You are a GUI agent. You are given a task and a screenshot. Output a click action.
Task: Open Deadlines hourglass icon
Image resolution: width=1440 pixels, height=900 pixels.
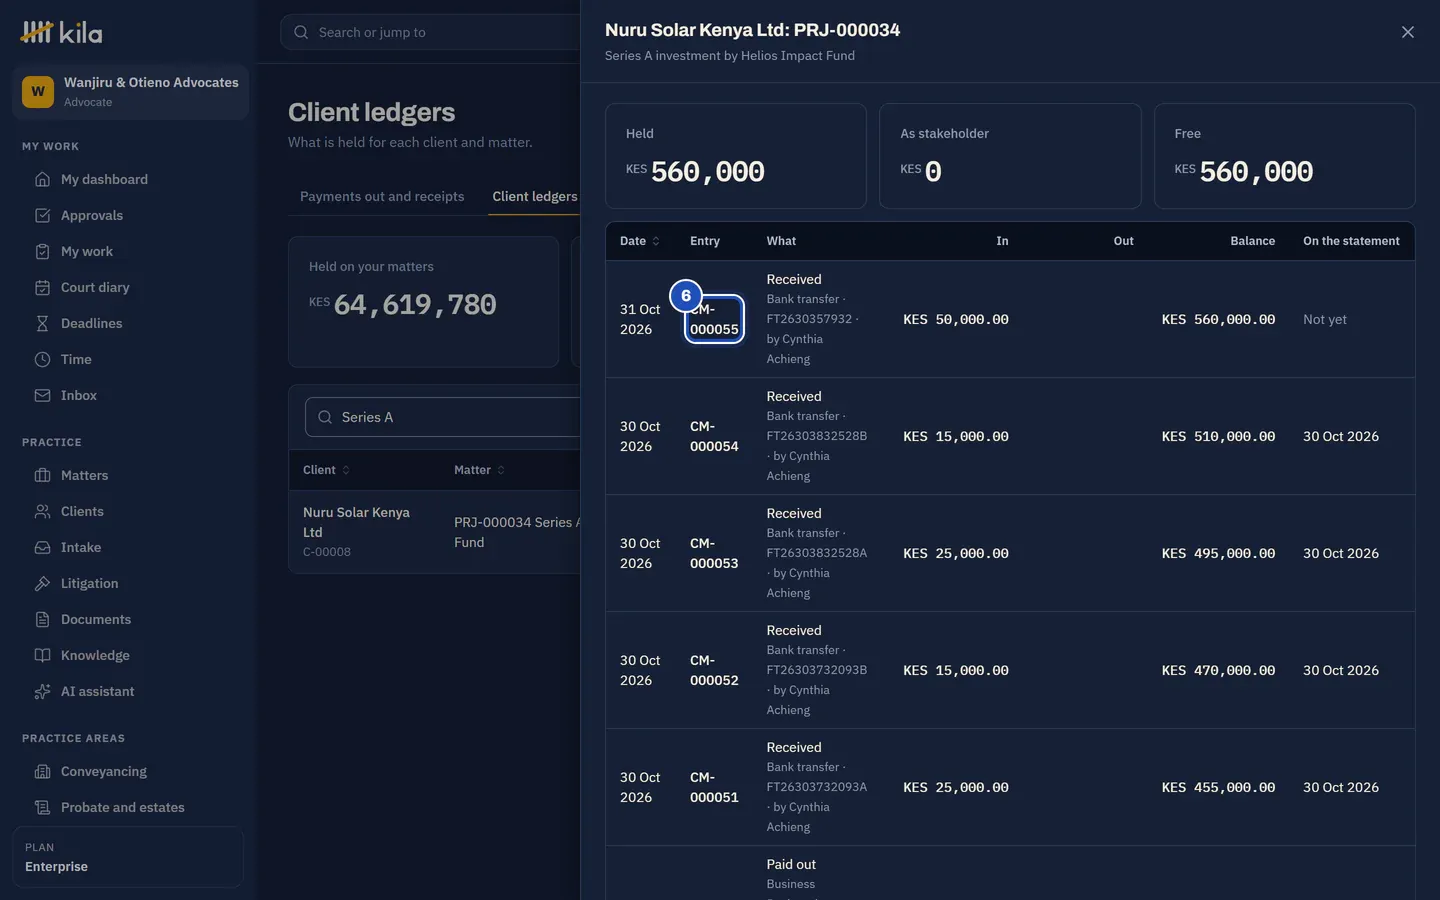42,324
